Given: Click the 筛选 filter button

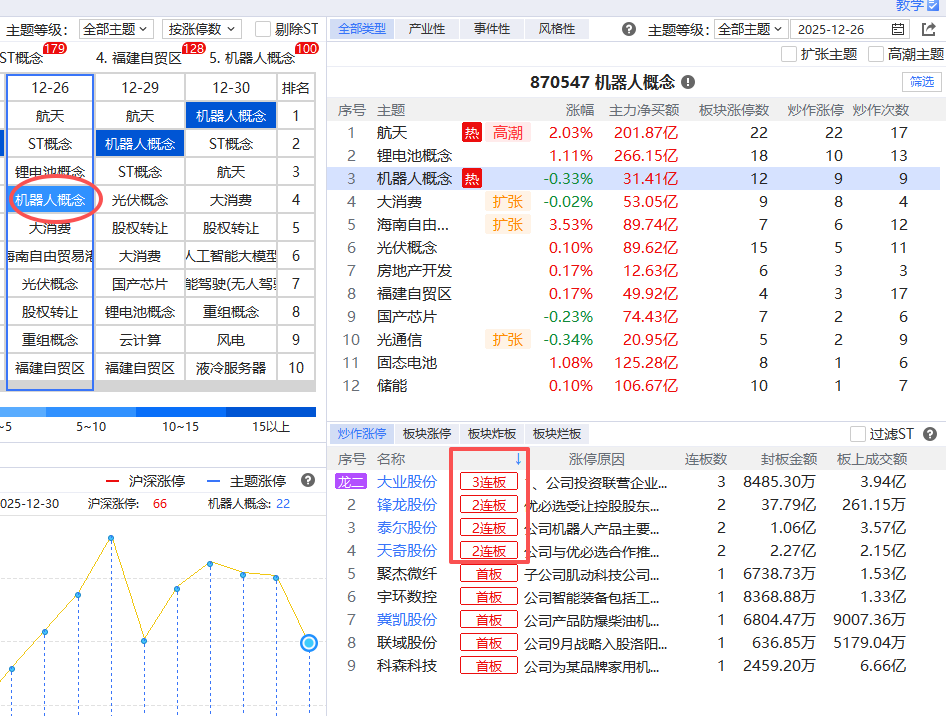Looking at the screenshot, I should pos(921,82).
